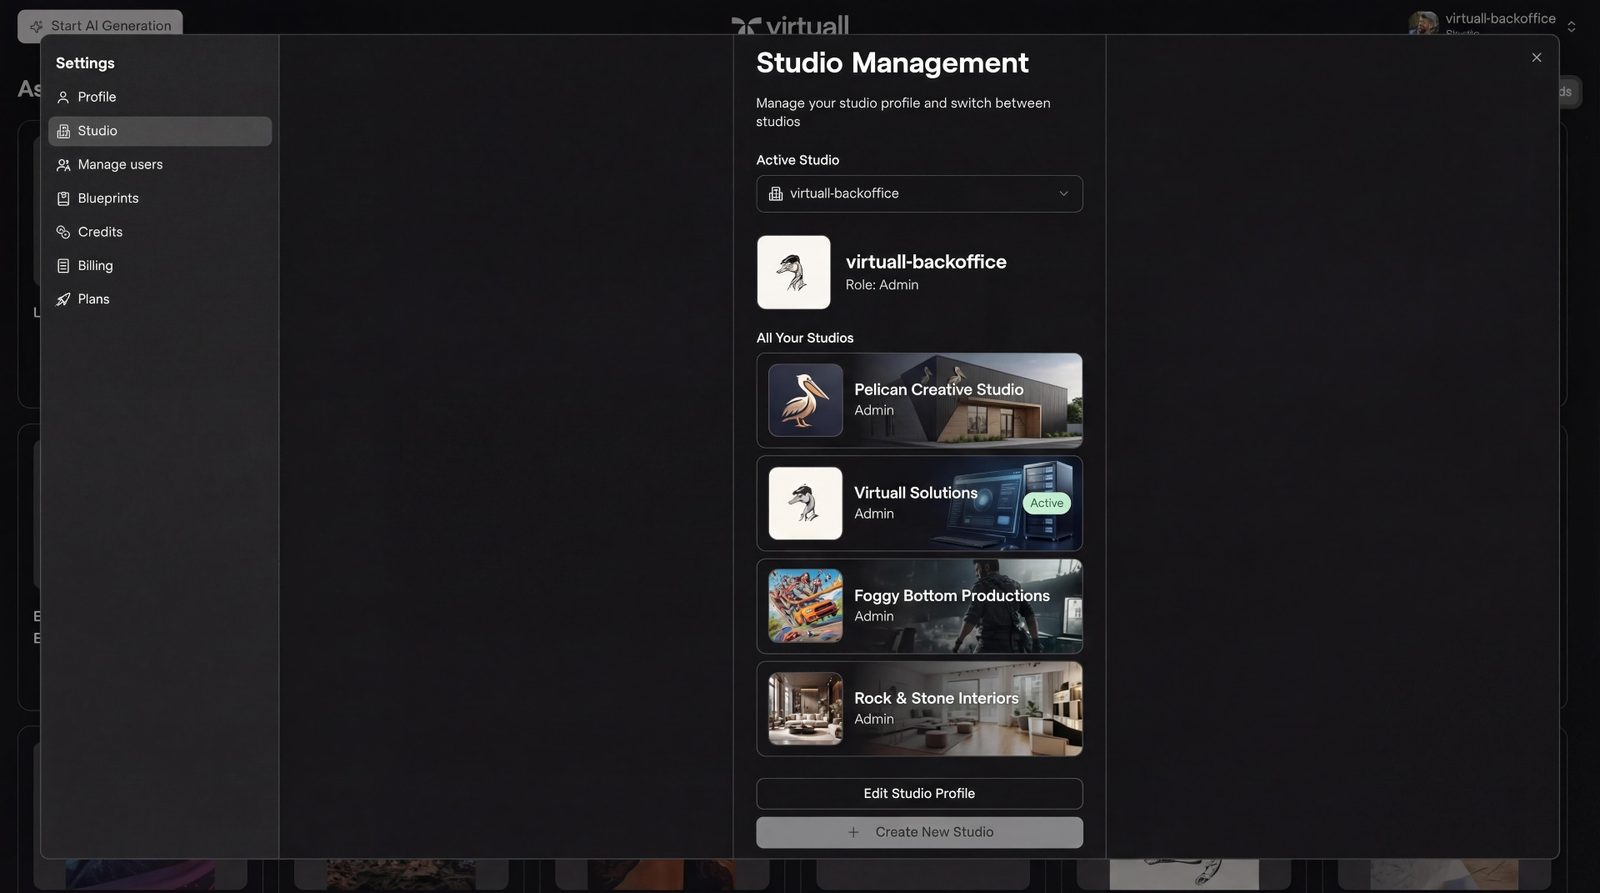Click building icon inside Active Studio selector
This screenshot has height=893, width=1600.
click(775, 194)
